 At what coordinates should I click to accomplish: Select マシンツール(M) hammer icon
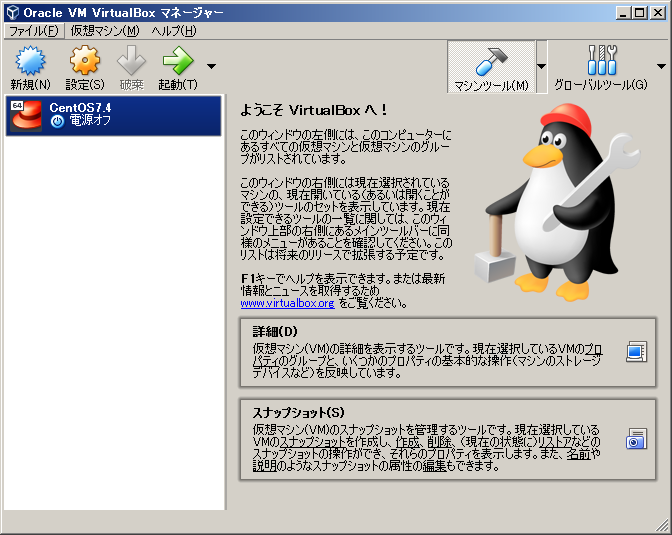coord(491,61)
